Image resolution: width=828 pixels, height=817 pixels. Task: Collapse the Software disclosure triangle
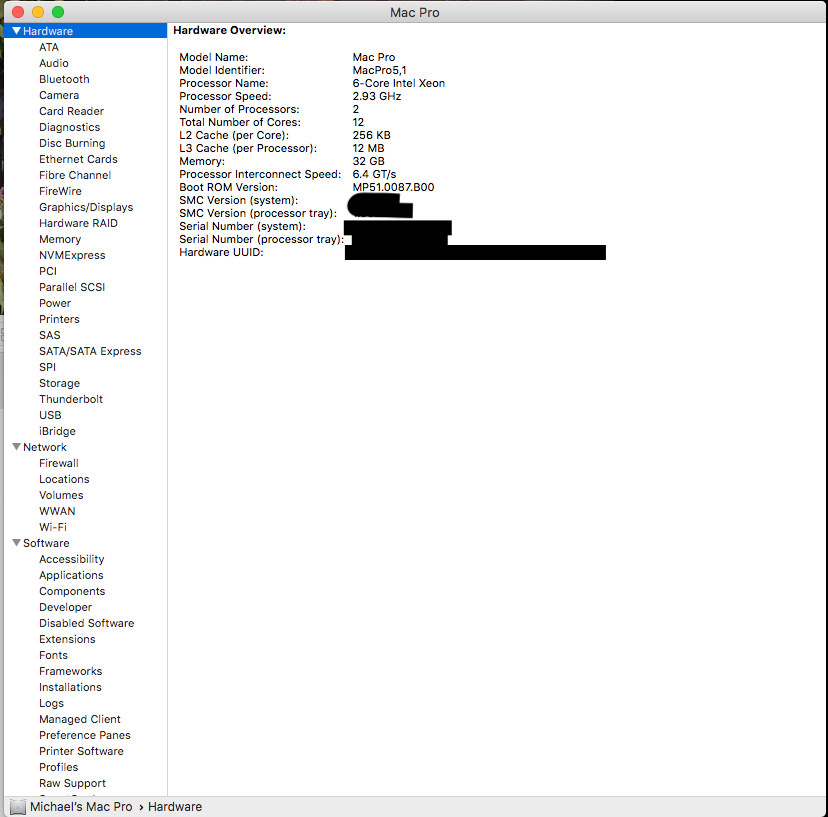[16, 543]
